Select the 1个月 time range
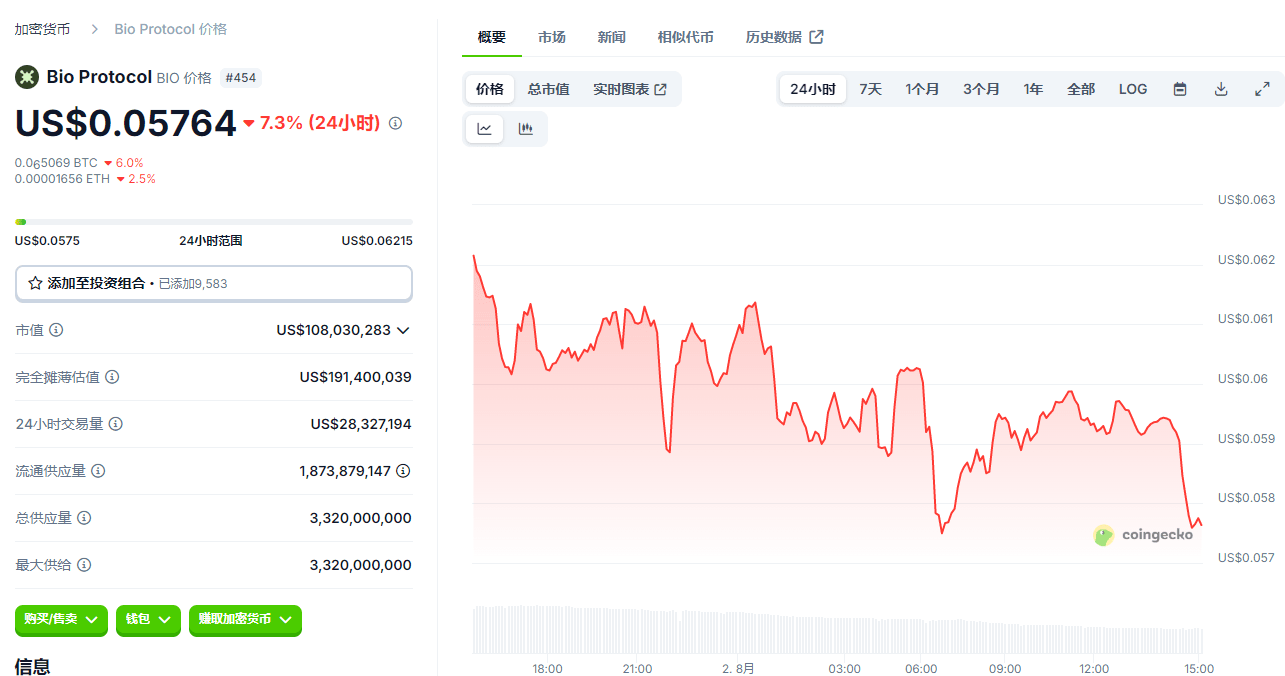Viewport: 1285px width, 676px height. [x=923, y=89]
